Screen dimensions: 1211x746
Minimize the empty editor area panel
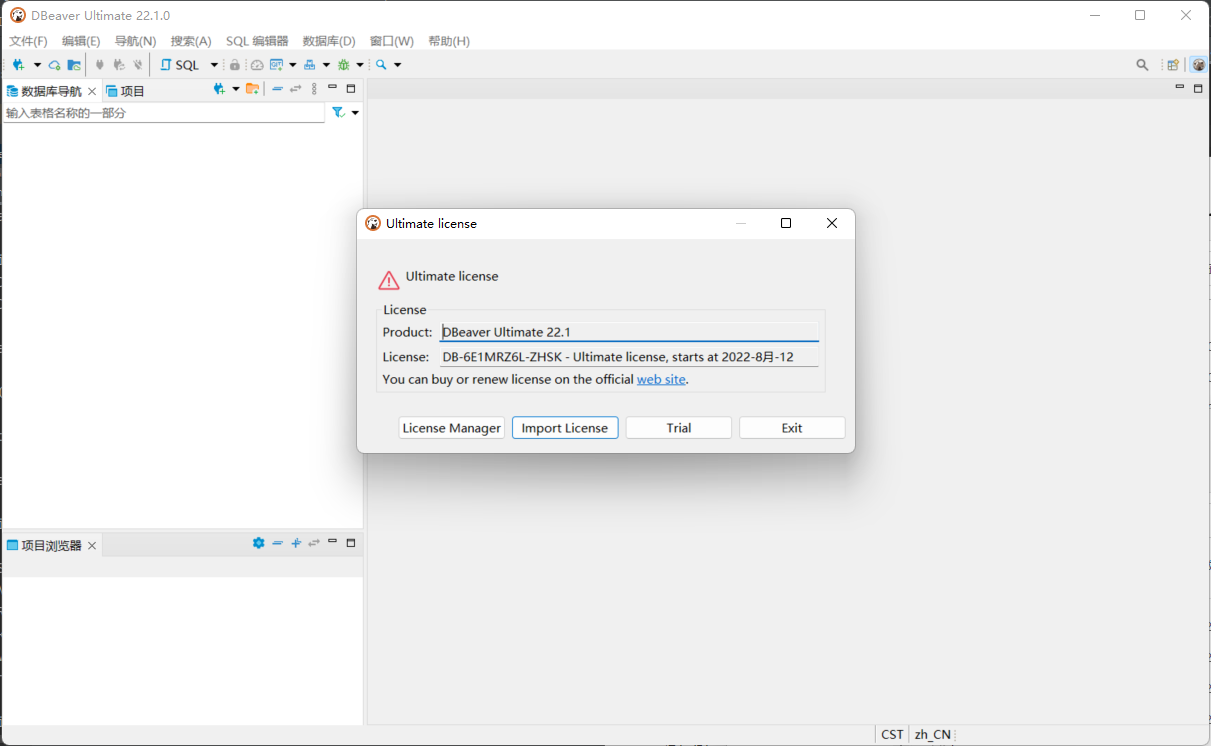1180,88
